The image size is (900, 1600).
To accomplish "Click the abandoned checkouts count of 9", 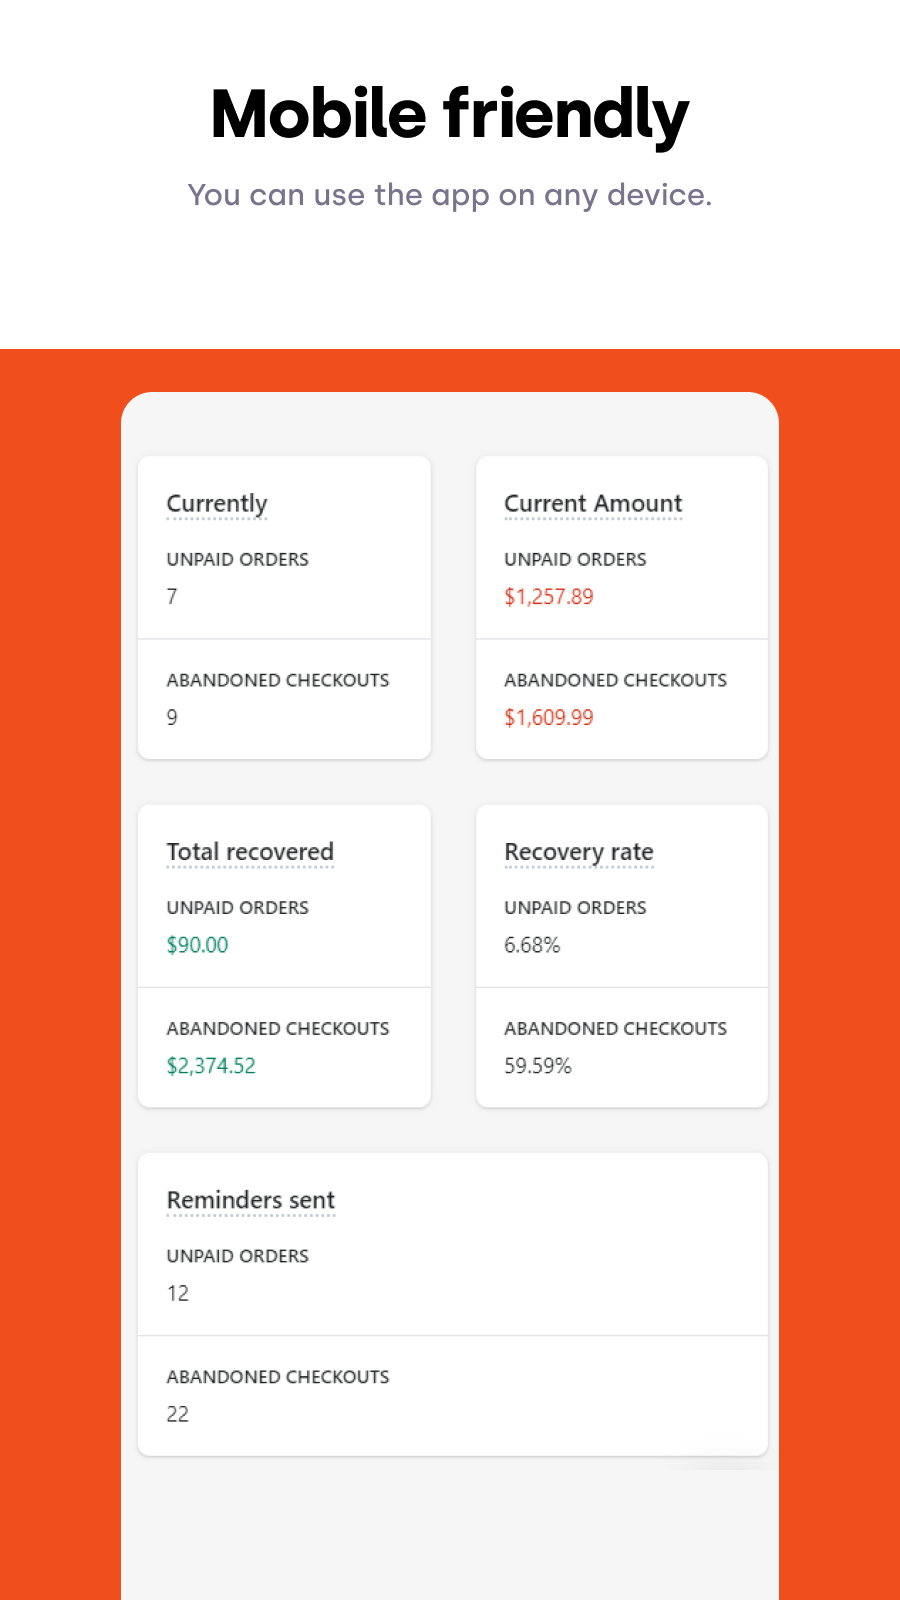I will [x=171, y=717].
